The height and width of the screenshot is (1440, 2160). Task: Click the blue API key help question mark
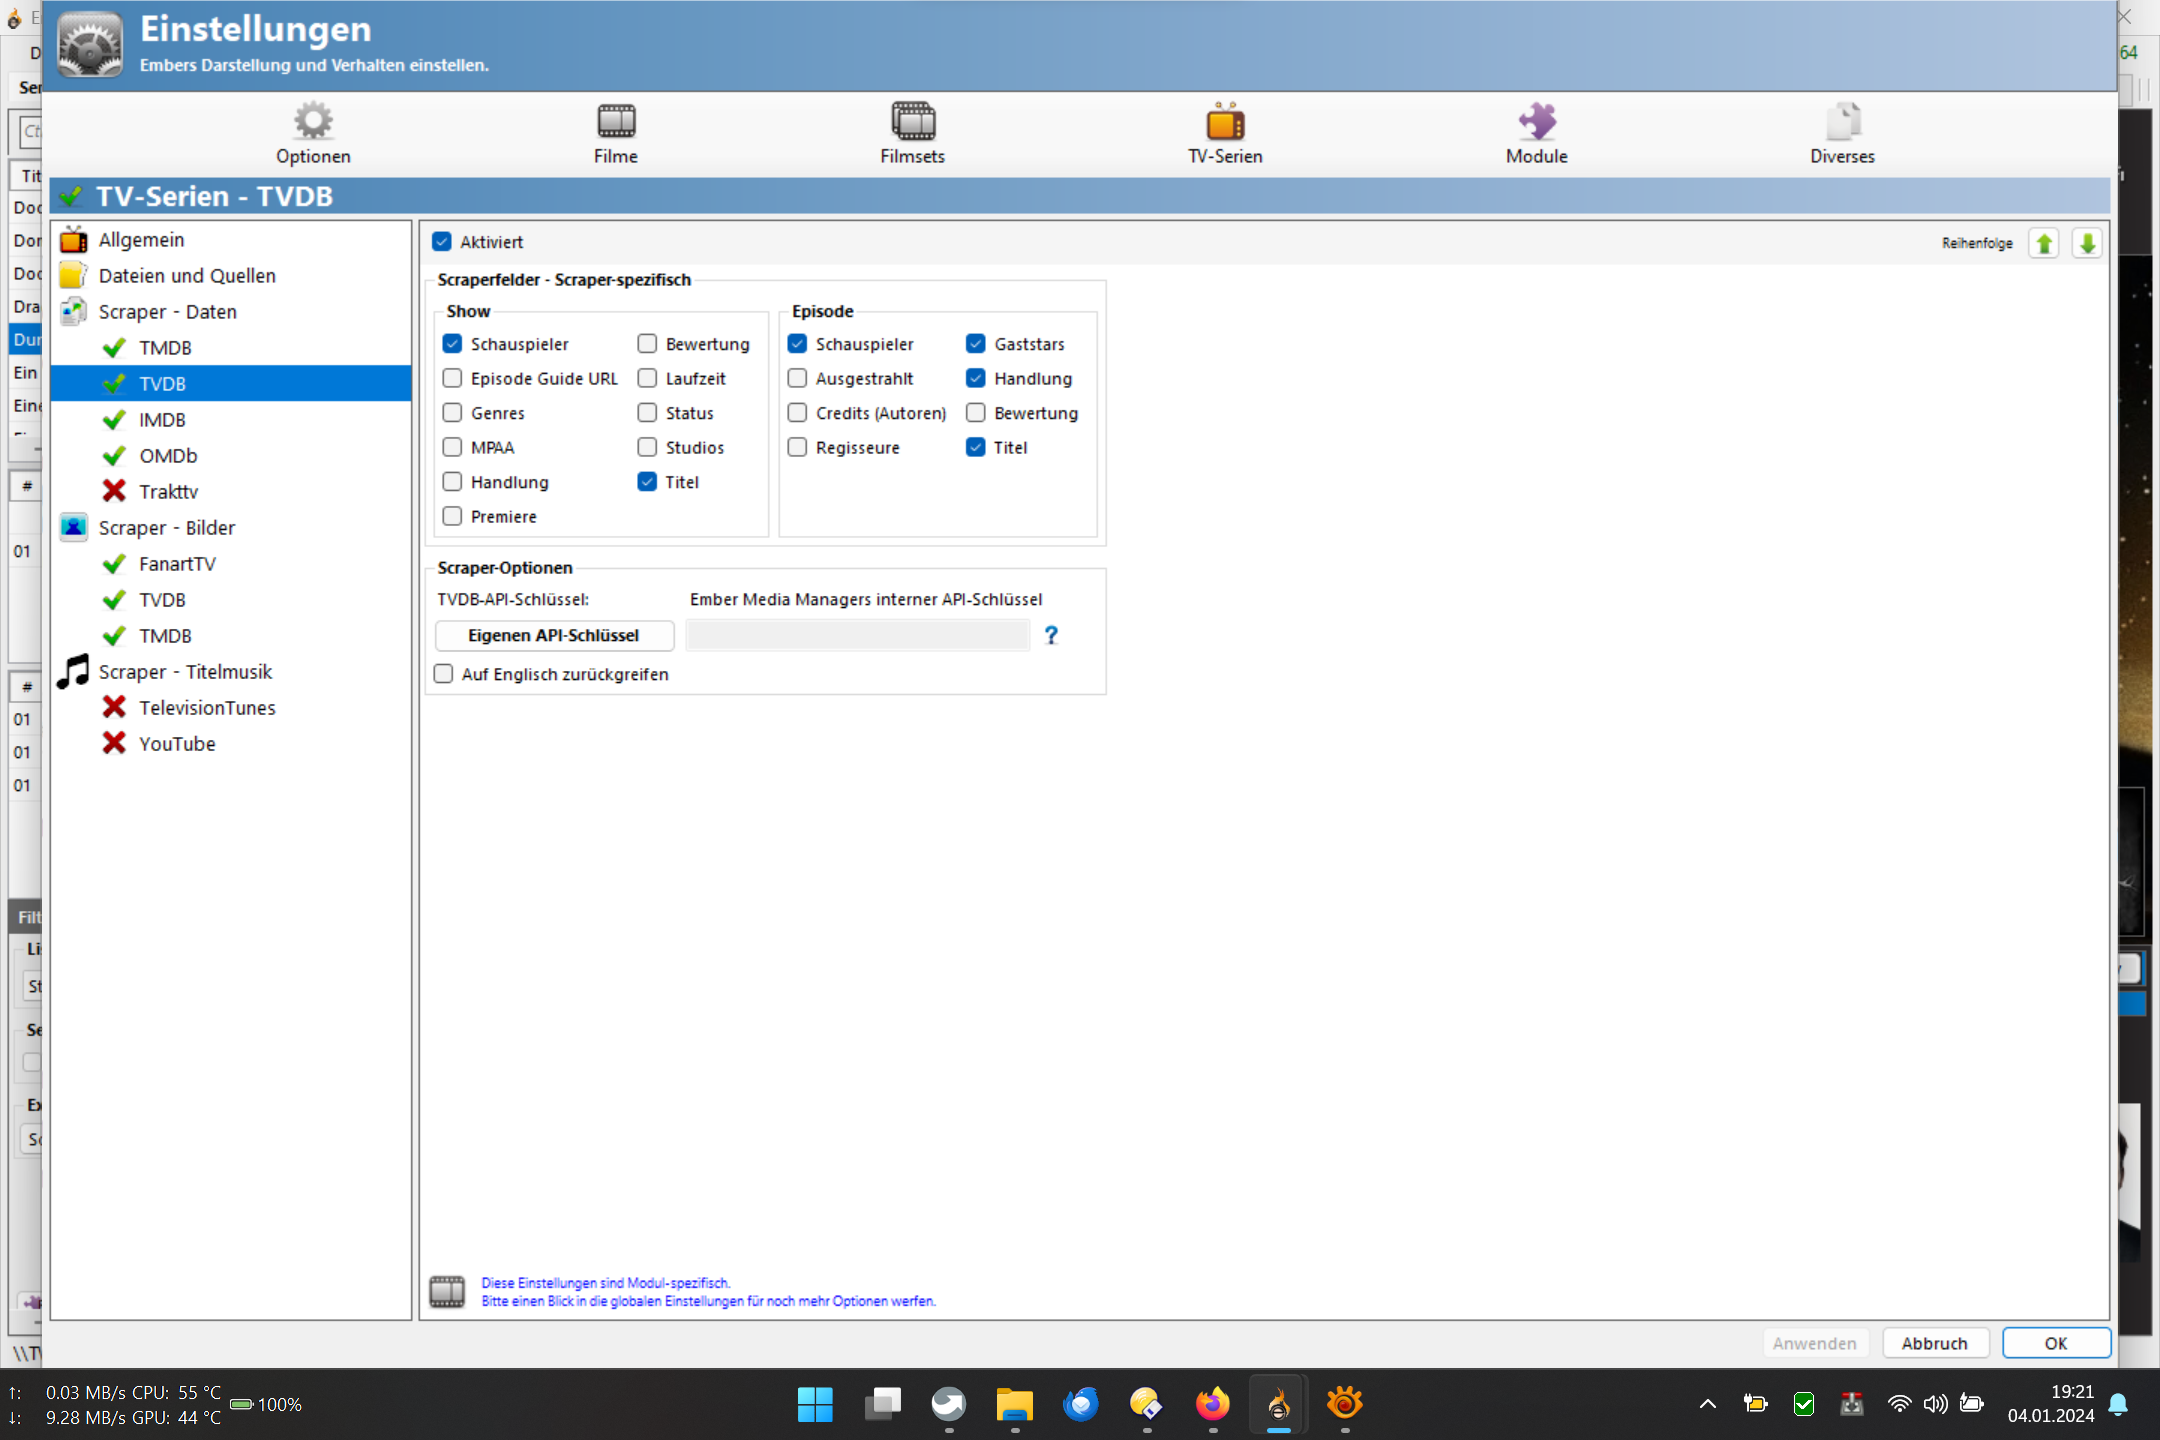click(1051, 635)
